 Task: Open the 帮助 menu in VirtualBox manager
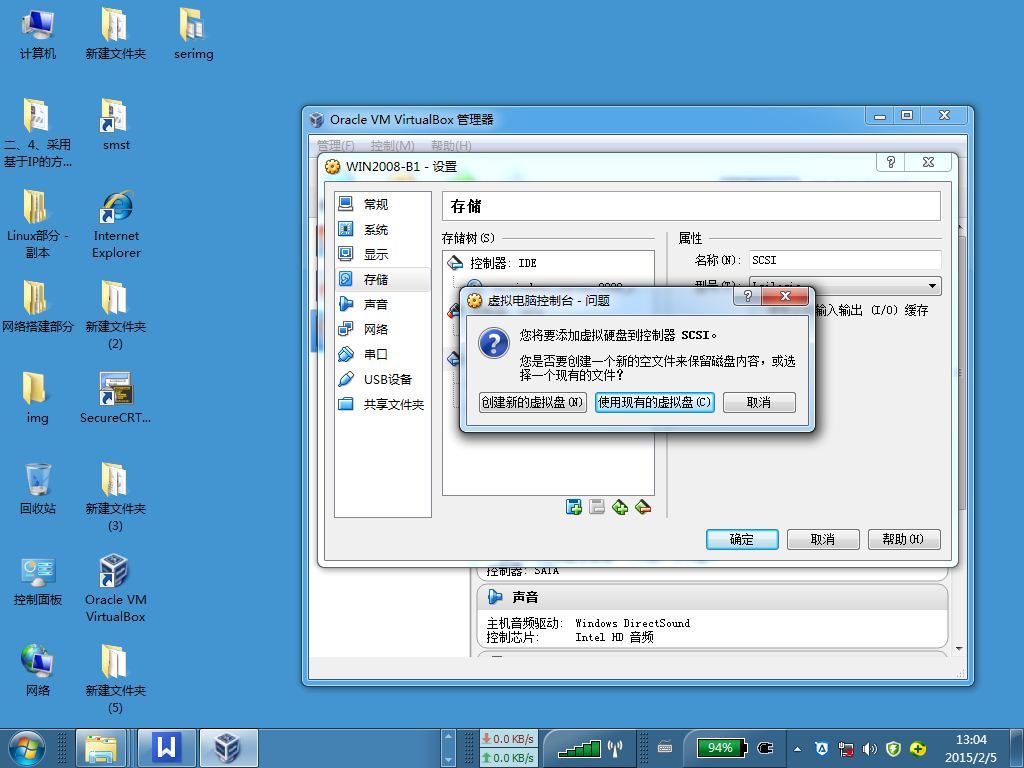(x=450, y=146)
